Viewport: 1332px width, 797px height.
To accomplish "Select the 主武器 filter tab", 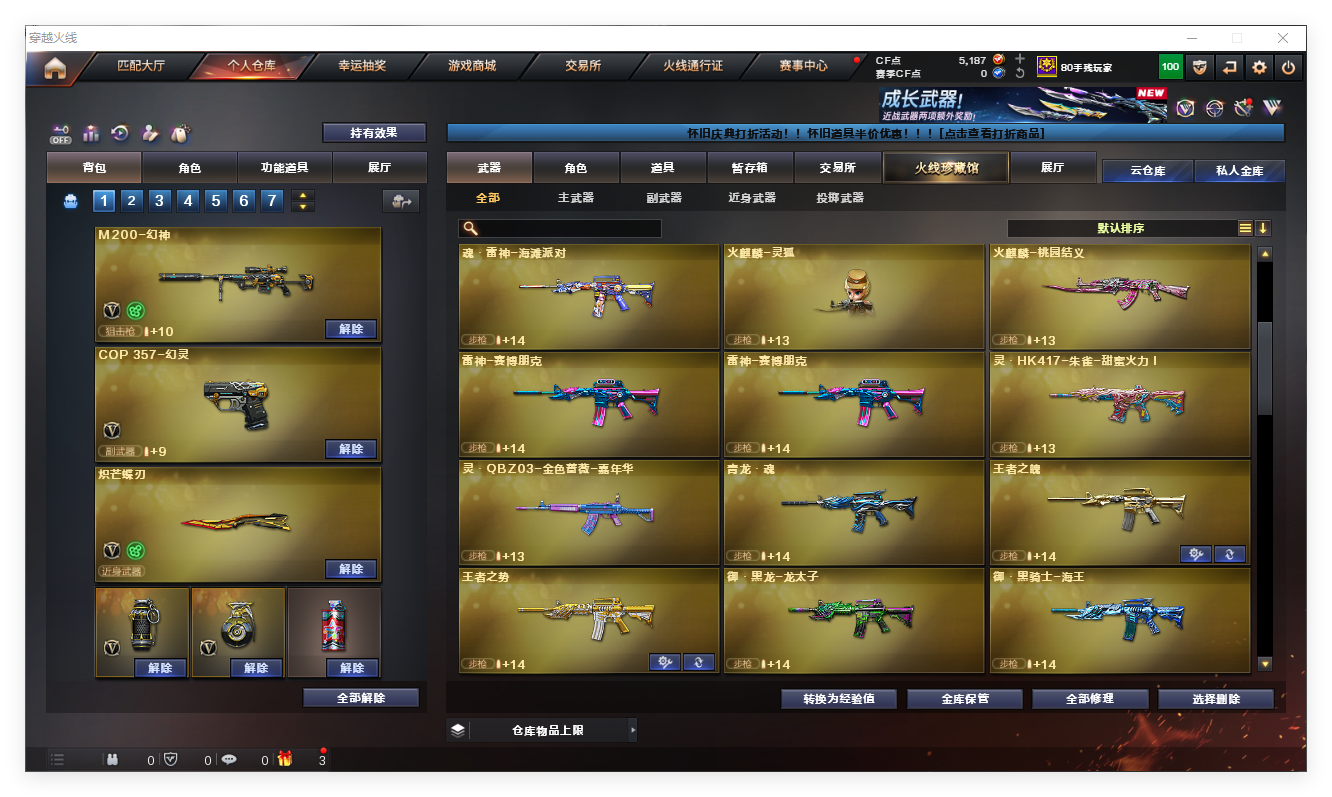I will [575, 198].
